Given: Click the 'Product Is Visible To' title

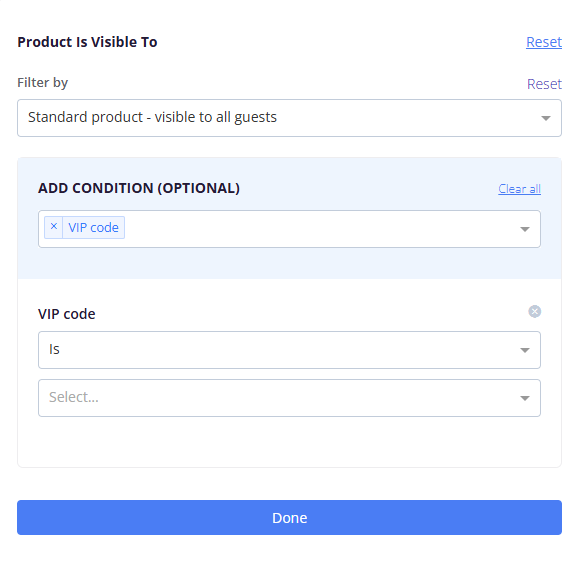Looking at the screenshot, I should pyautogui.click(x=87, y=42).
